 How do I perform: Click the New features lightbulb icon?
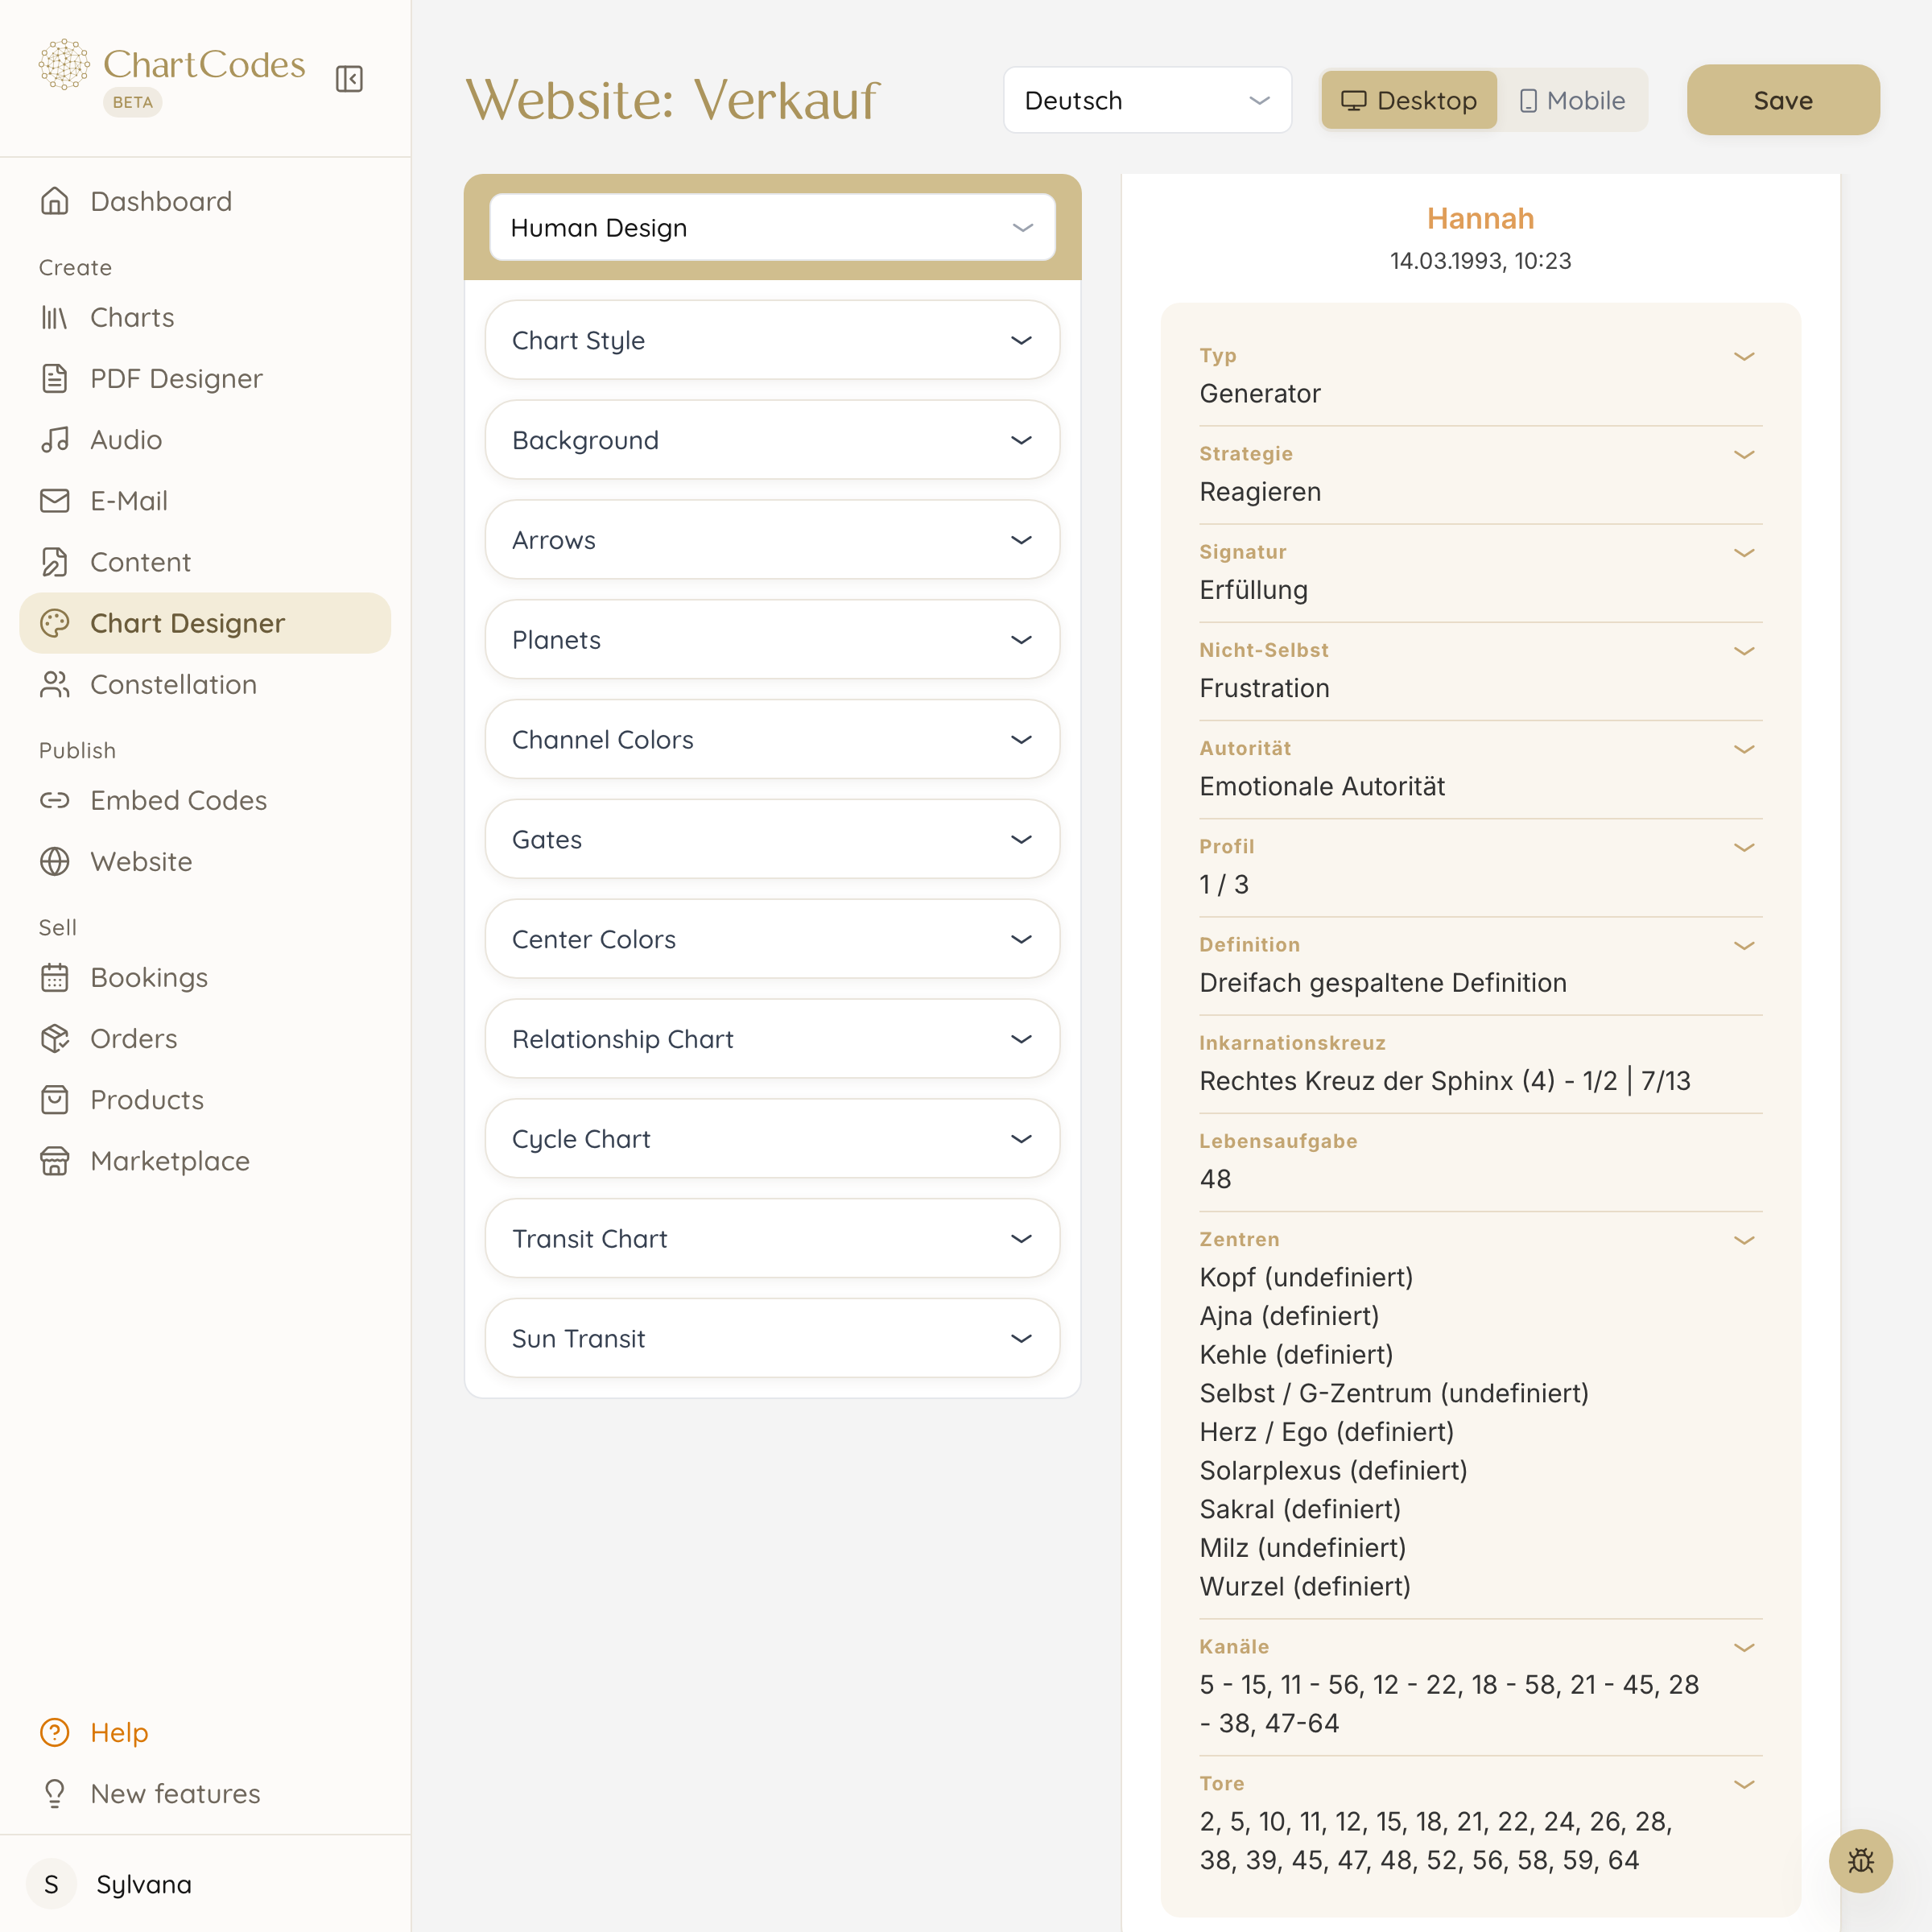point(55,1793)
